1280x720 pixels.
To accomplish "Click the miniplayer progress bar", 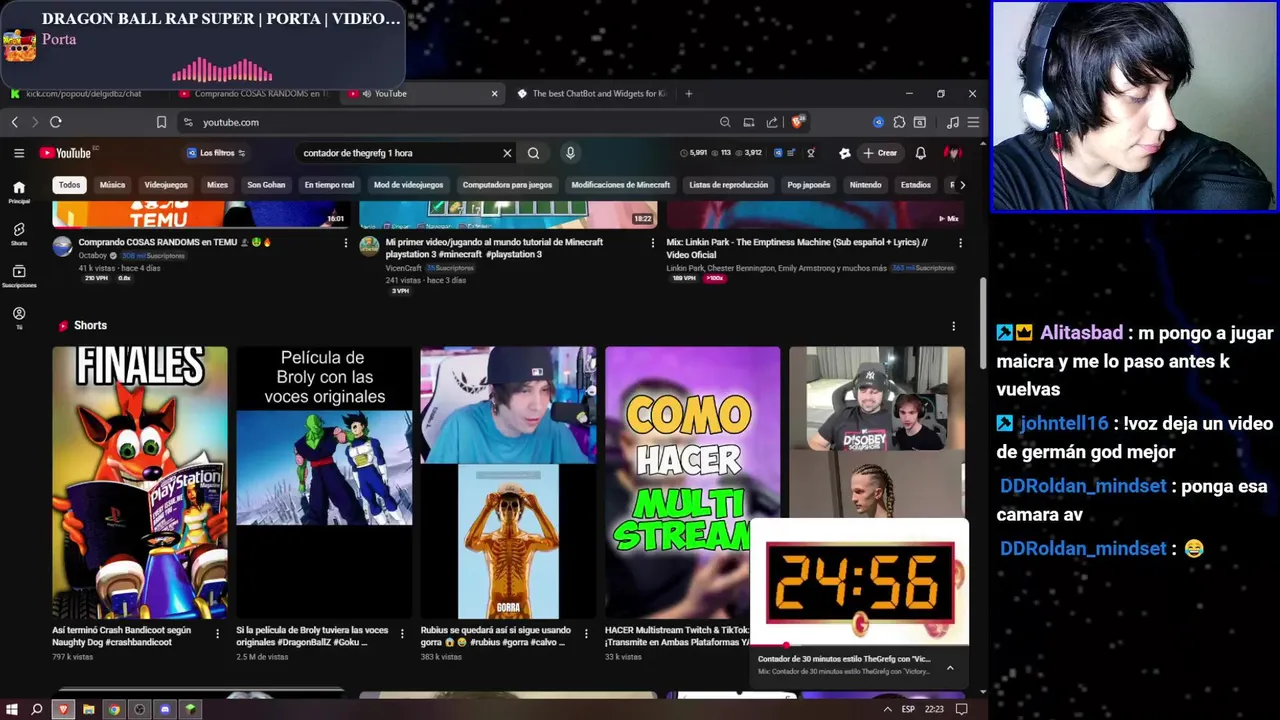I will (x=859, y=645).
